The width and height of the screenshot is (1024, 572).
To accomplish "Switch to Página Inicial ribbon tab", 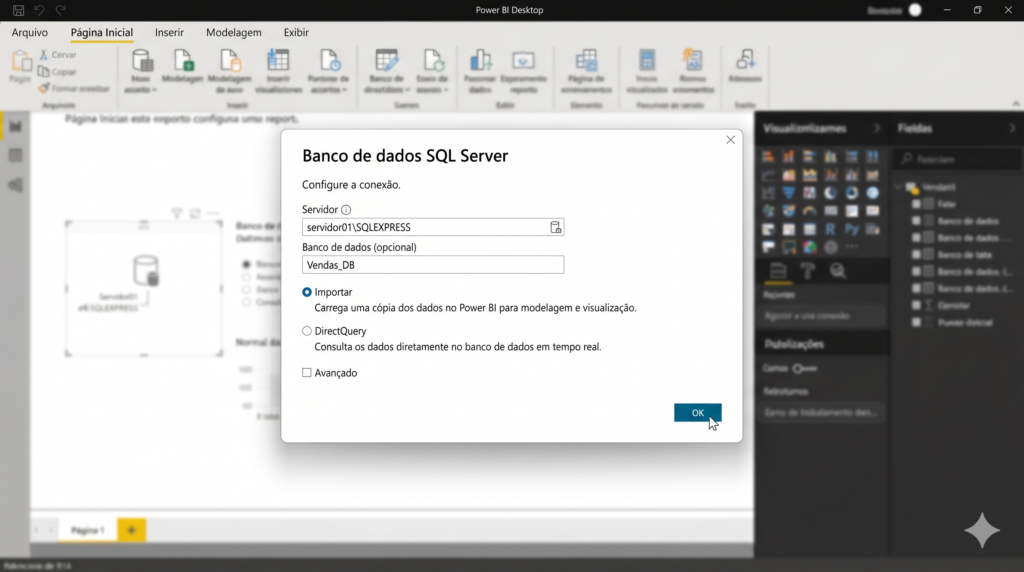I will [x=102, y=33].
